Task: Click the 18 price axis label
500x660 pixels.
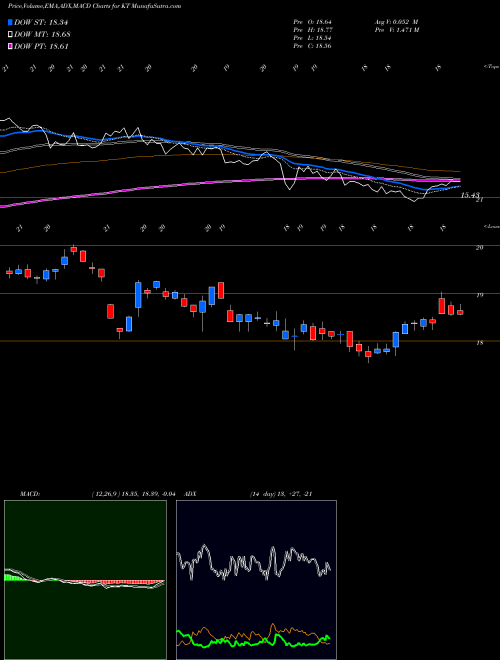Action: (479, 343)
